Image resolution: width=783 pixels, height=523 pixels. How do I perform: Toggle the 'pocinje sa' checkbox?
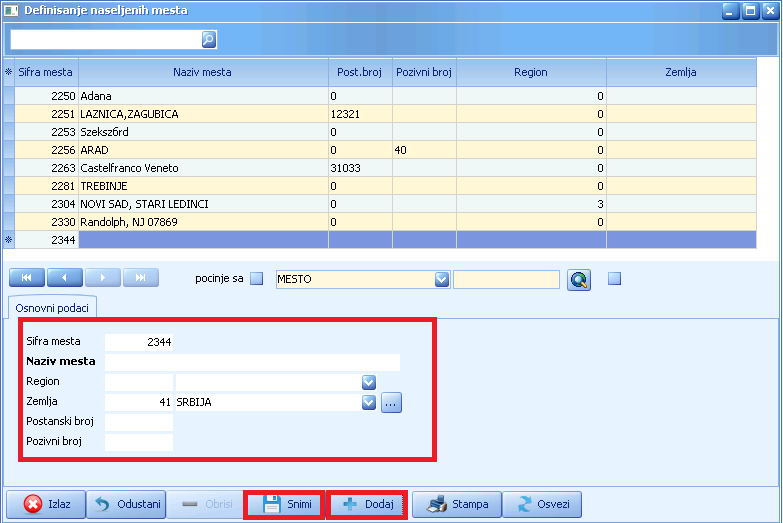click(257, 278)
